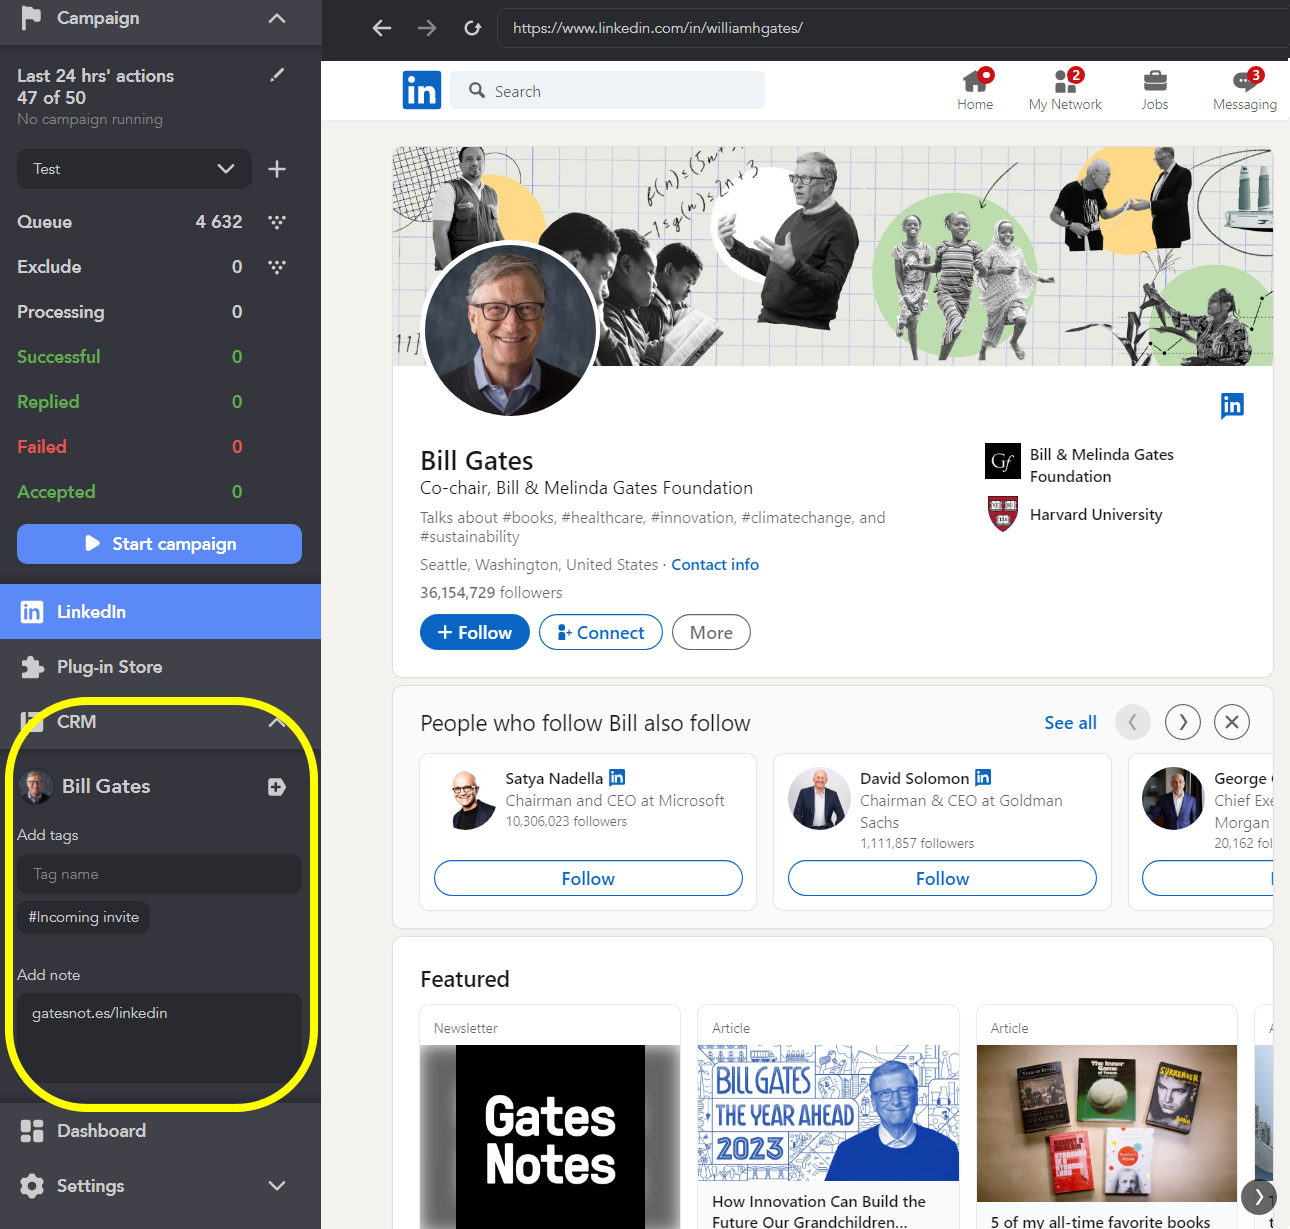Open David Solomon's profile name

click(914, 778)
